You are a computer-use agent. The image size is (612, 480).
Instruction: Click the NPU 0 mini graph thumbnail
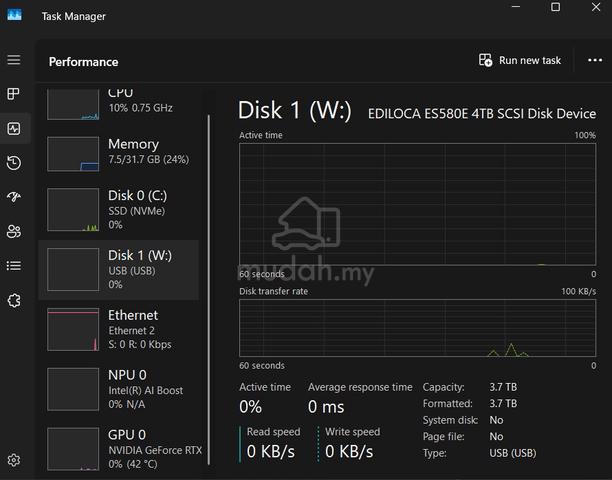pyautogui.click(x=73, y=389)
